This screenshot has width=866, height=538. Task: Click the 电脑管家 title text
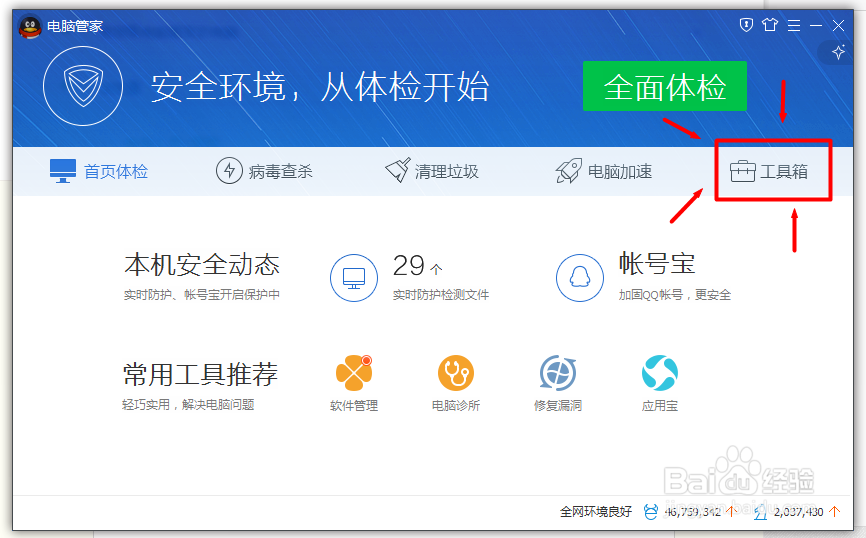pyautogui.click(x=75, y=26)
